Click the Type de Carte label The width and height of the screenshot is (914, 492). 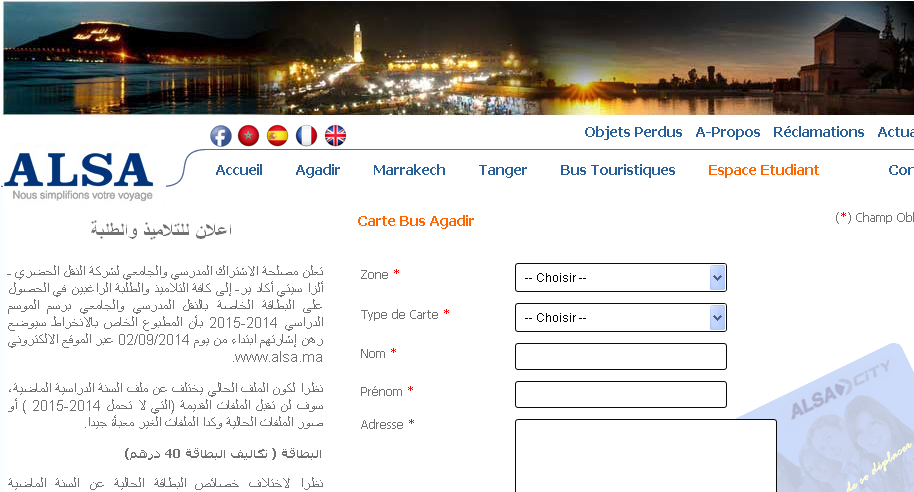[x=399, y=315]
